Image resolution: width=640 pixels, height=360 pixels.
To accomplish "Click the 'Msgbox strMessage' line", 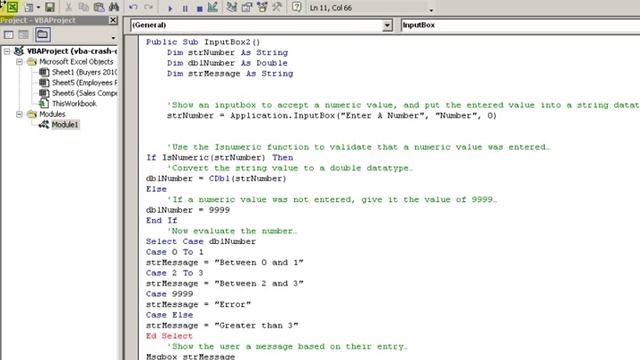I will coord(191,356).
